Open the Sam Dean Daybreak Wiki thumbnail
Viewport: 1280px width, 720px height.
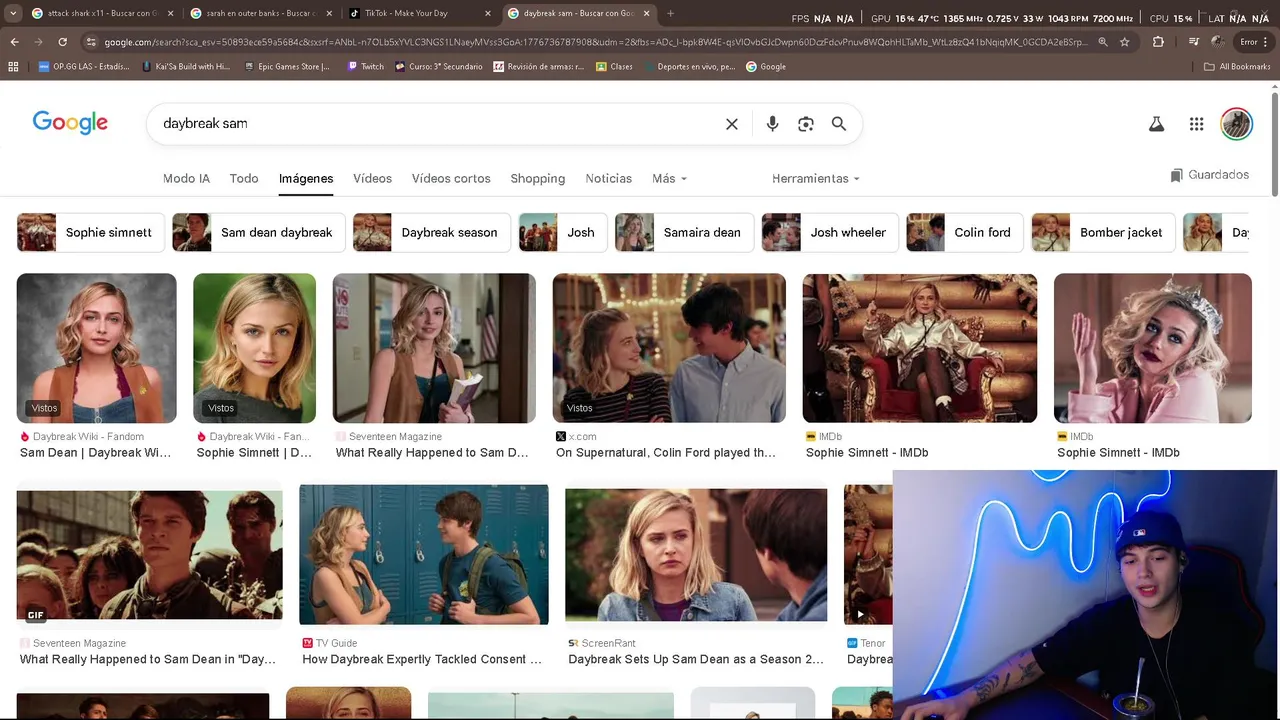[x=96, y=348]
